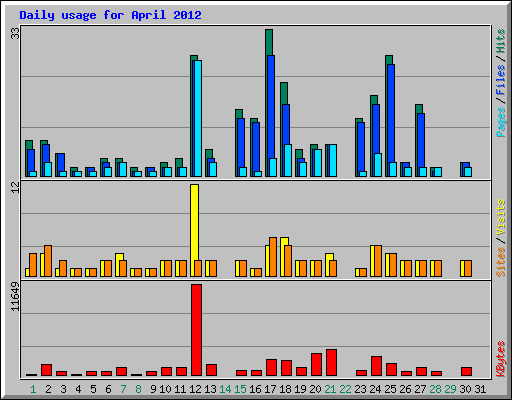
Task: Click day label "11" on the x-axis
Action: (180, 389)
